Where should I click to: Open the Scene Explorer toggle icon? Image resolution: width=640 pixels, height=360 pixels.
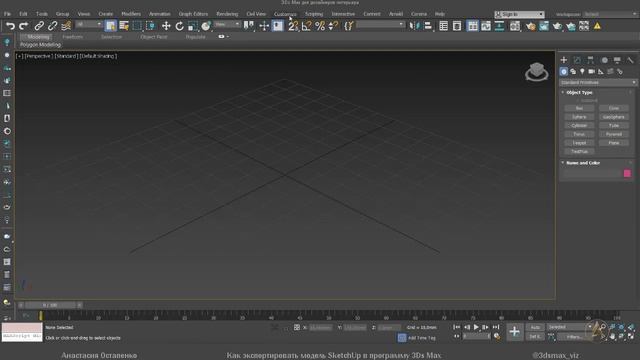coord(444,26)
